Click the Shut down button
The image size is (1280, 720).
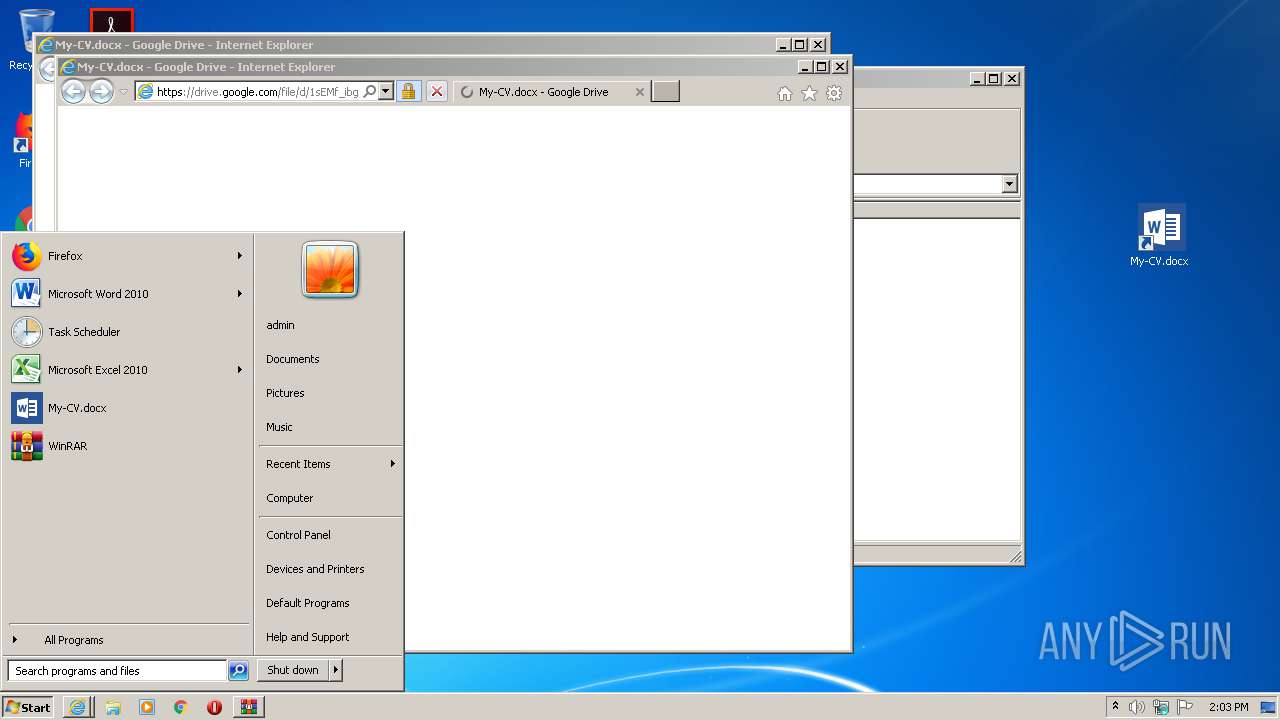(x=293, y=670)
